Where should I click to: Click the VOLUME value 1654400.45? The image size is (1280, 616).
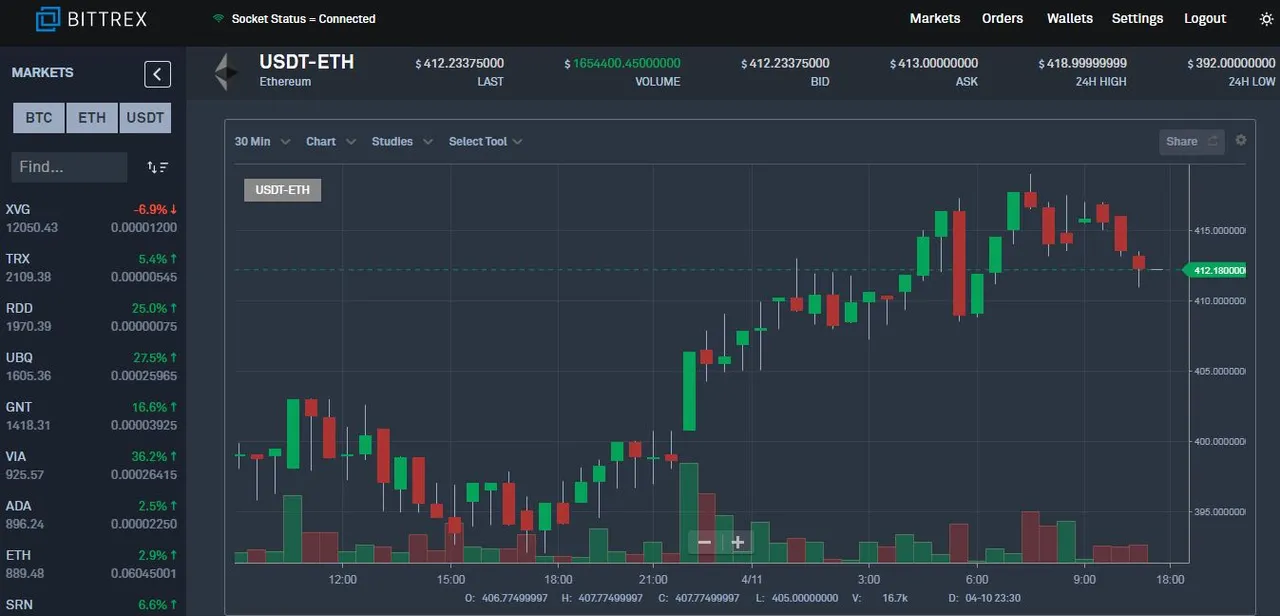pyautogui.click(x=622, y=63)
